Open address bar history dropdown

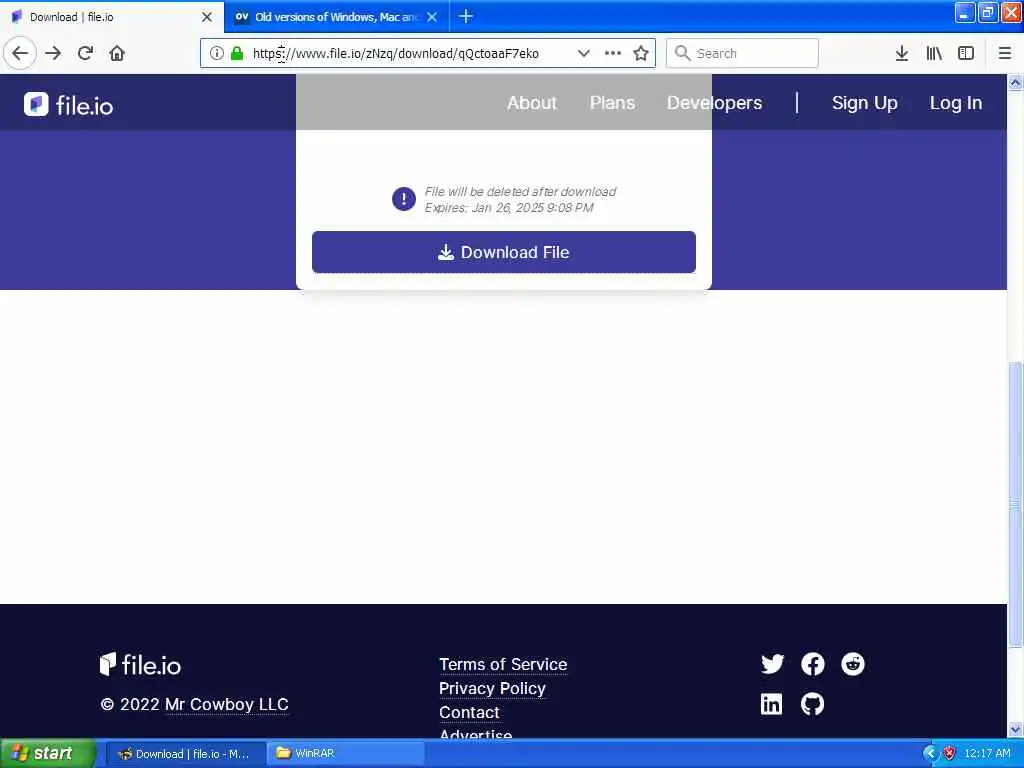click(x=584, y=53)
